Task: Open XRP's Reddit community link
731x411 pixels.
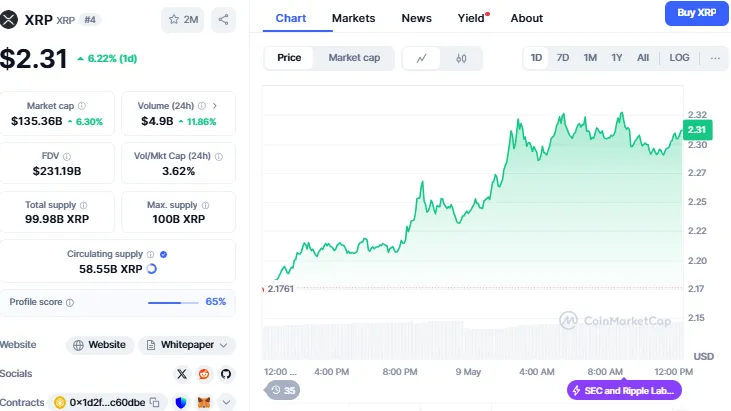Action: (204, 373)
